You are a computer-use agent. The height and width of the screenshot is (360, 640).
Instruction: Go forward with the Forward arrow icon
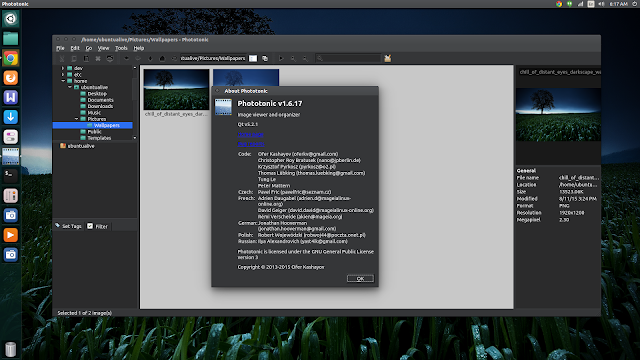(138, 58)
